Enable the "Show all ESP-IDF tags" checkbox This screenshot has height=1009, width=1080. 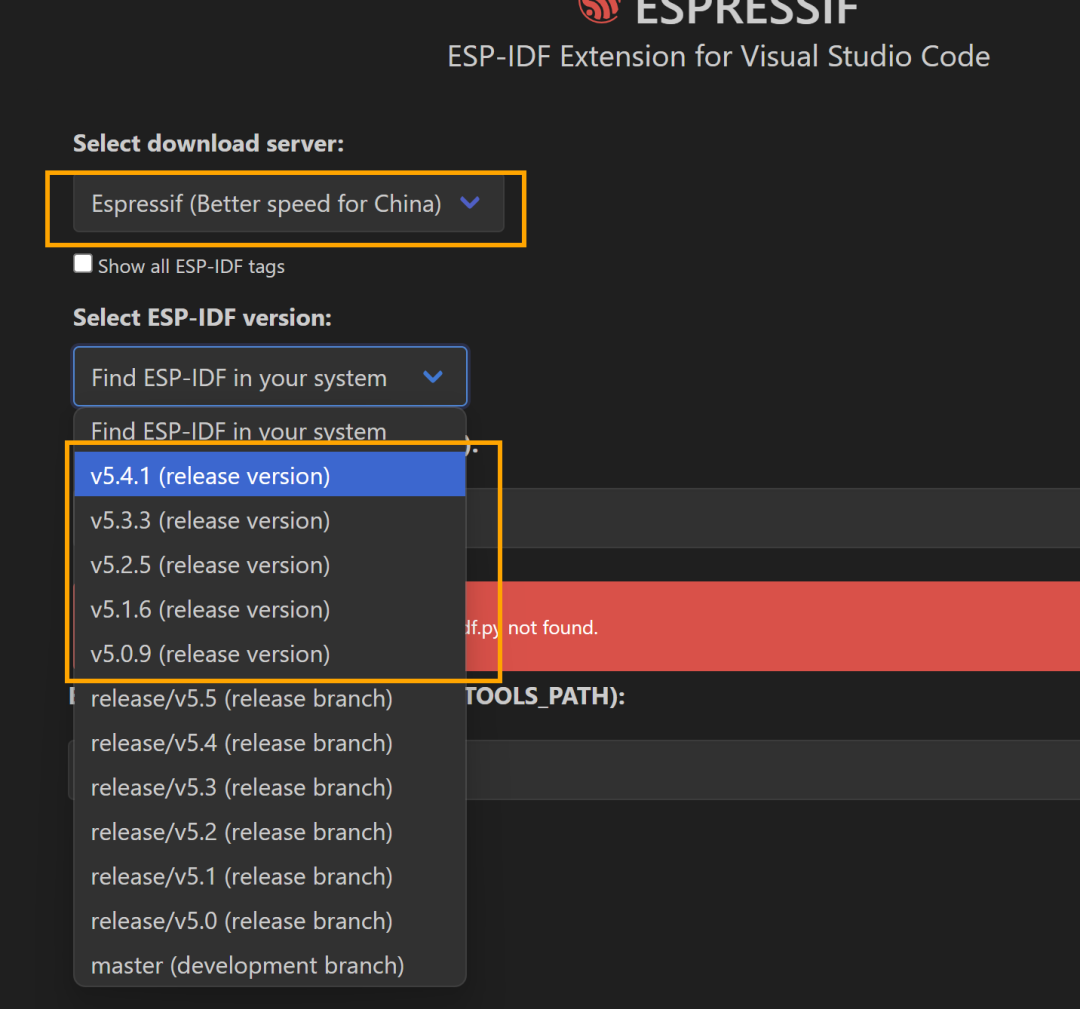click(x=82, y=263)
